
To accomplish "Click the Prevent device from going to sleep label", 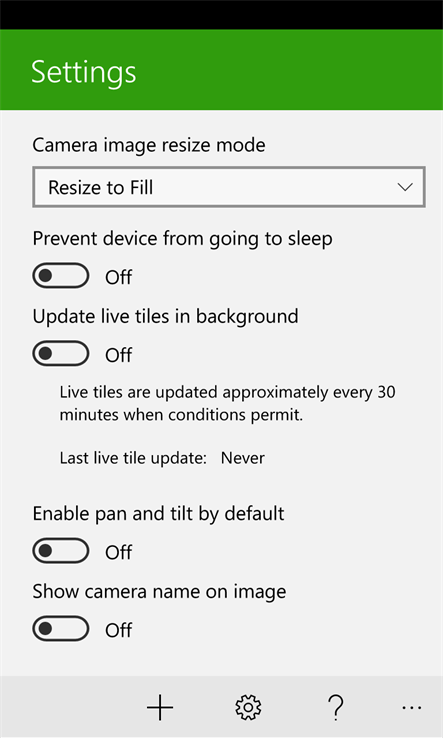I will pyautogui.click(x=182, y=239).
